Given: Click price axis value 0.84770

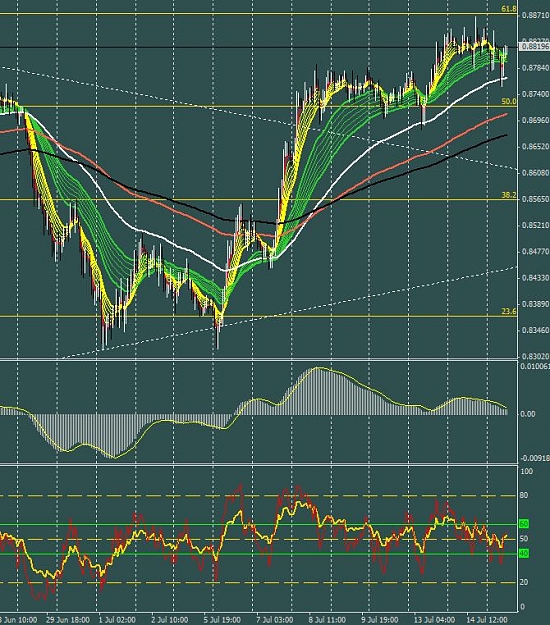Looking at the screenshot, I should [x=535, y=252].
